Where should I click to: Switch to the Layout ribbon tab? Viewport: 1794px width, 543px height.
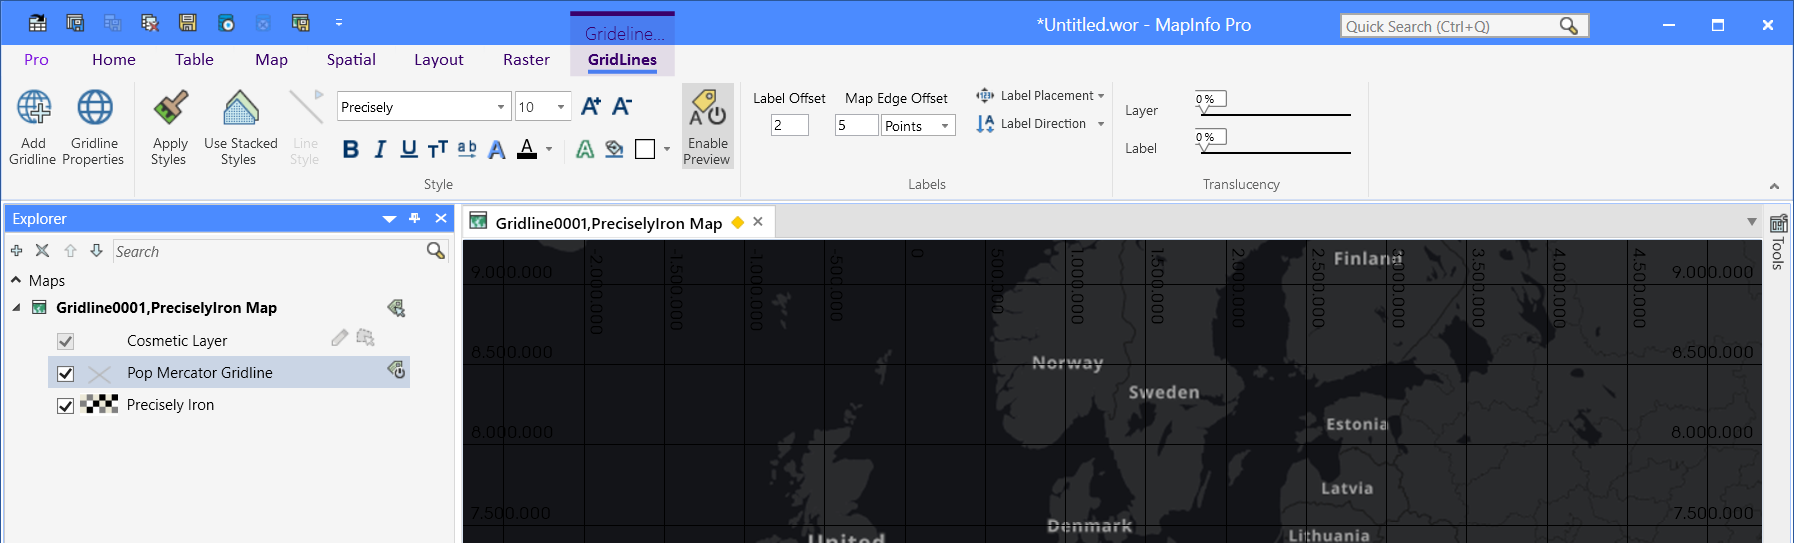439,60
